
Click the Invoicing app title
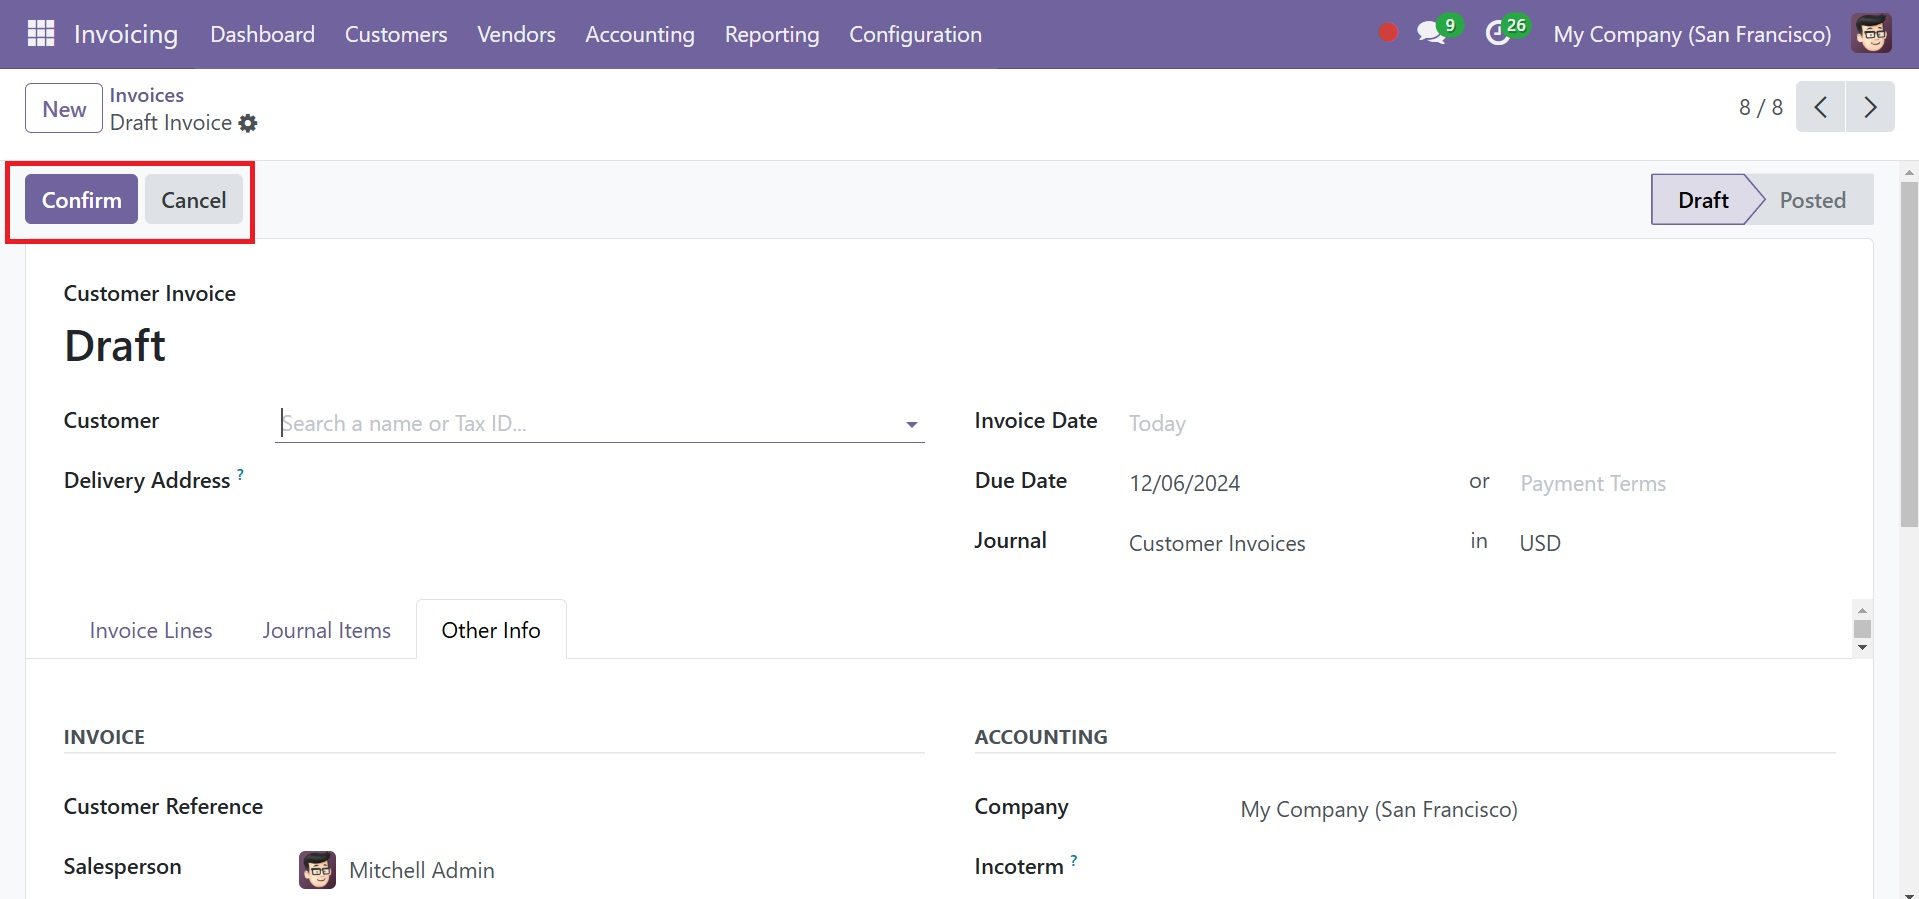[x=126, y=34]
